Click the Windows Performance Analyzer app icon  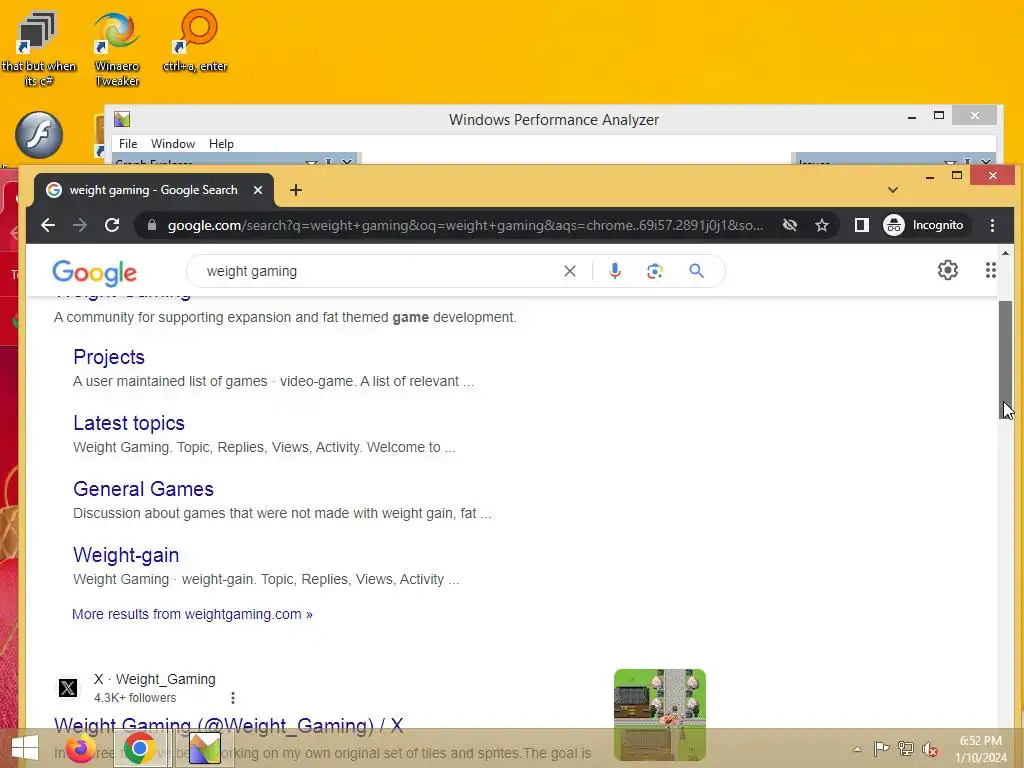[122, 119]
